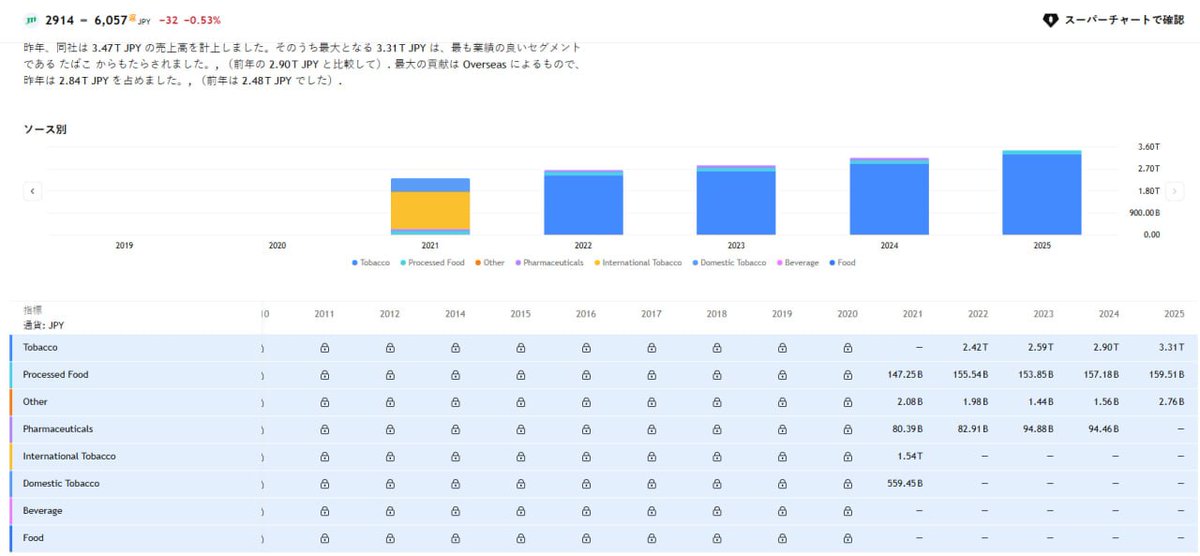Click the 2016 column header in the table
The image size is (1200, 556).
586,314
